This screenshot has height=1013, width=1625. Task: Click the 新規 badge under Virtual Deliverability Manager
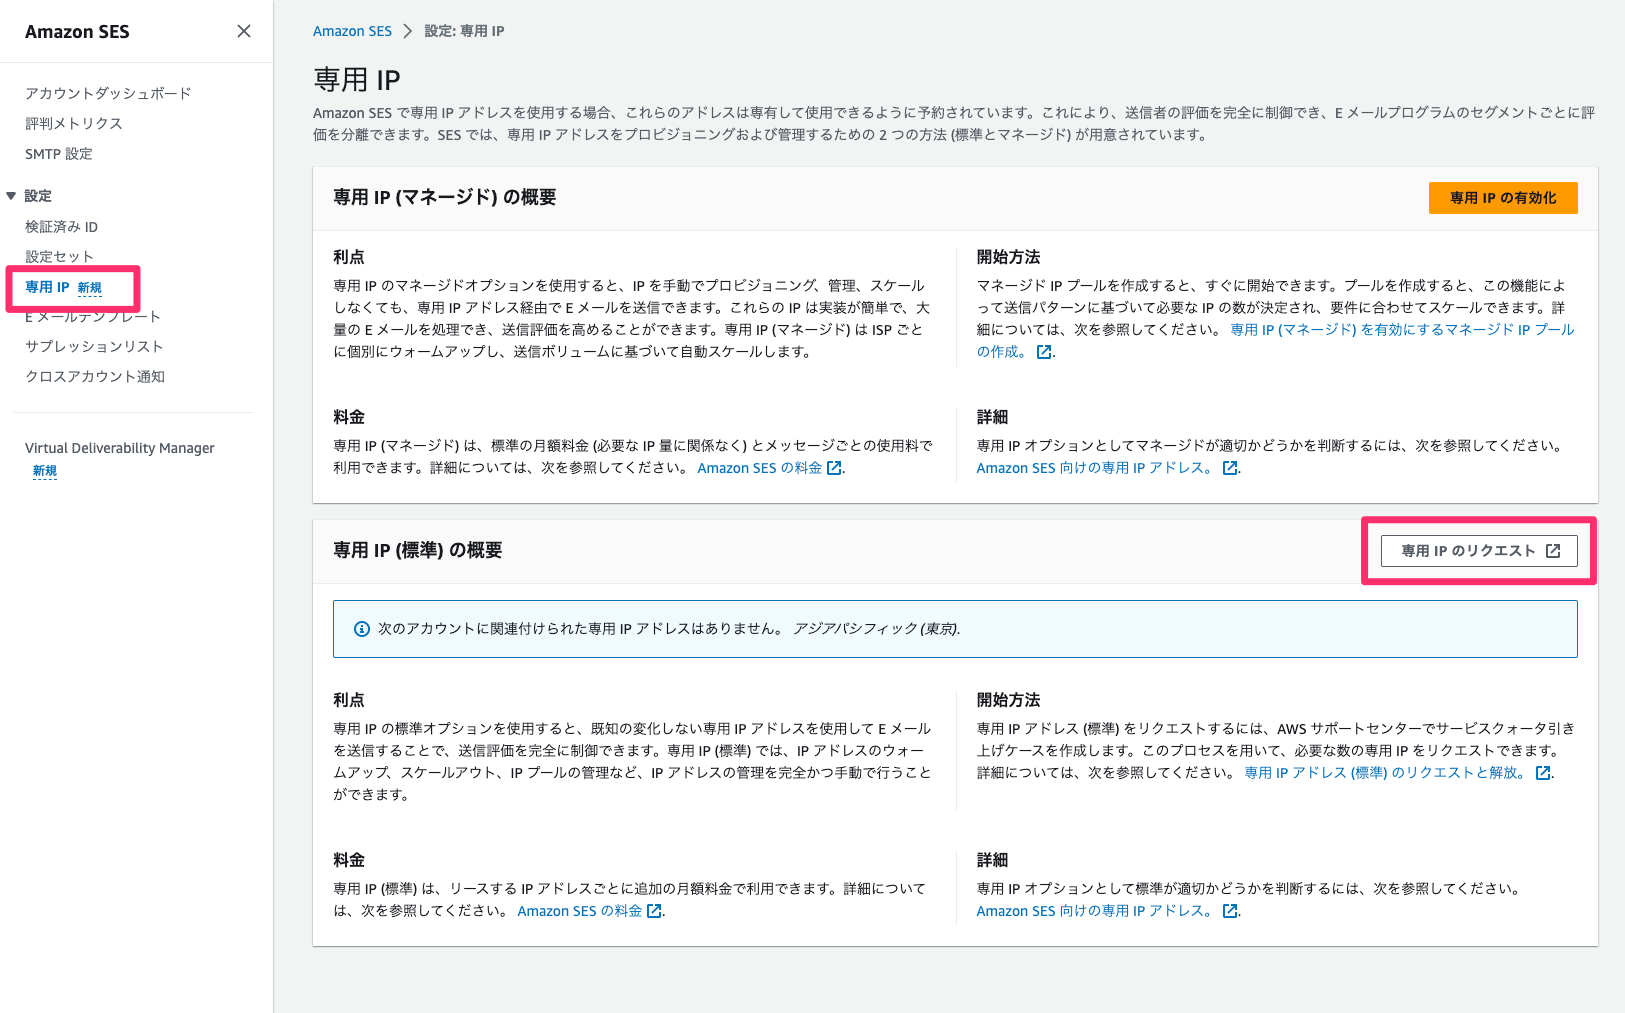[x=45, y=471]
